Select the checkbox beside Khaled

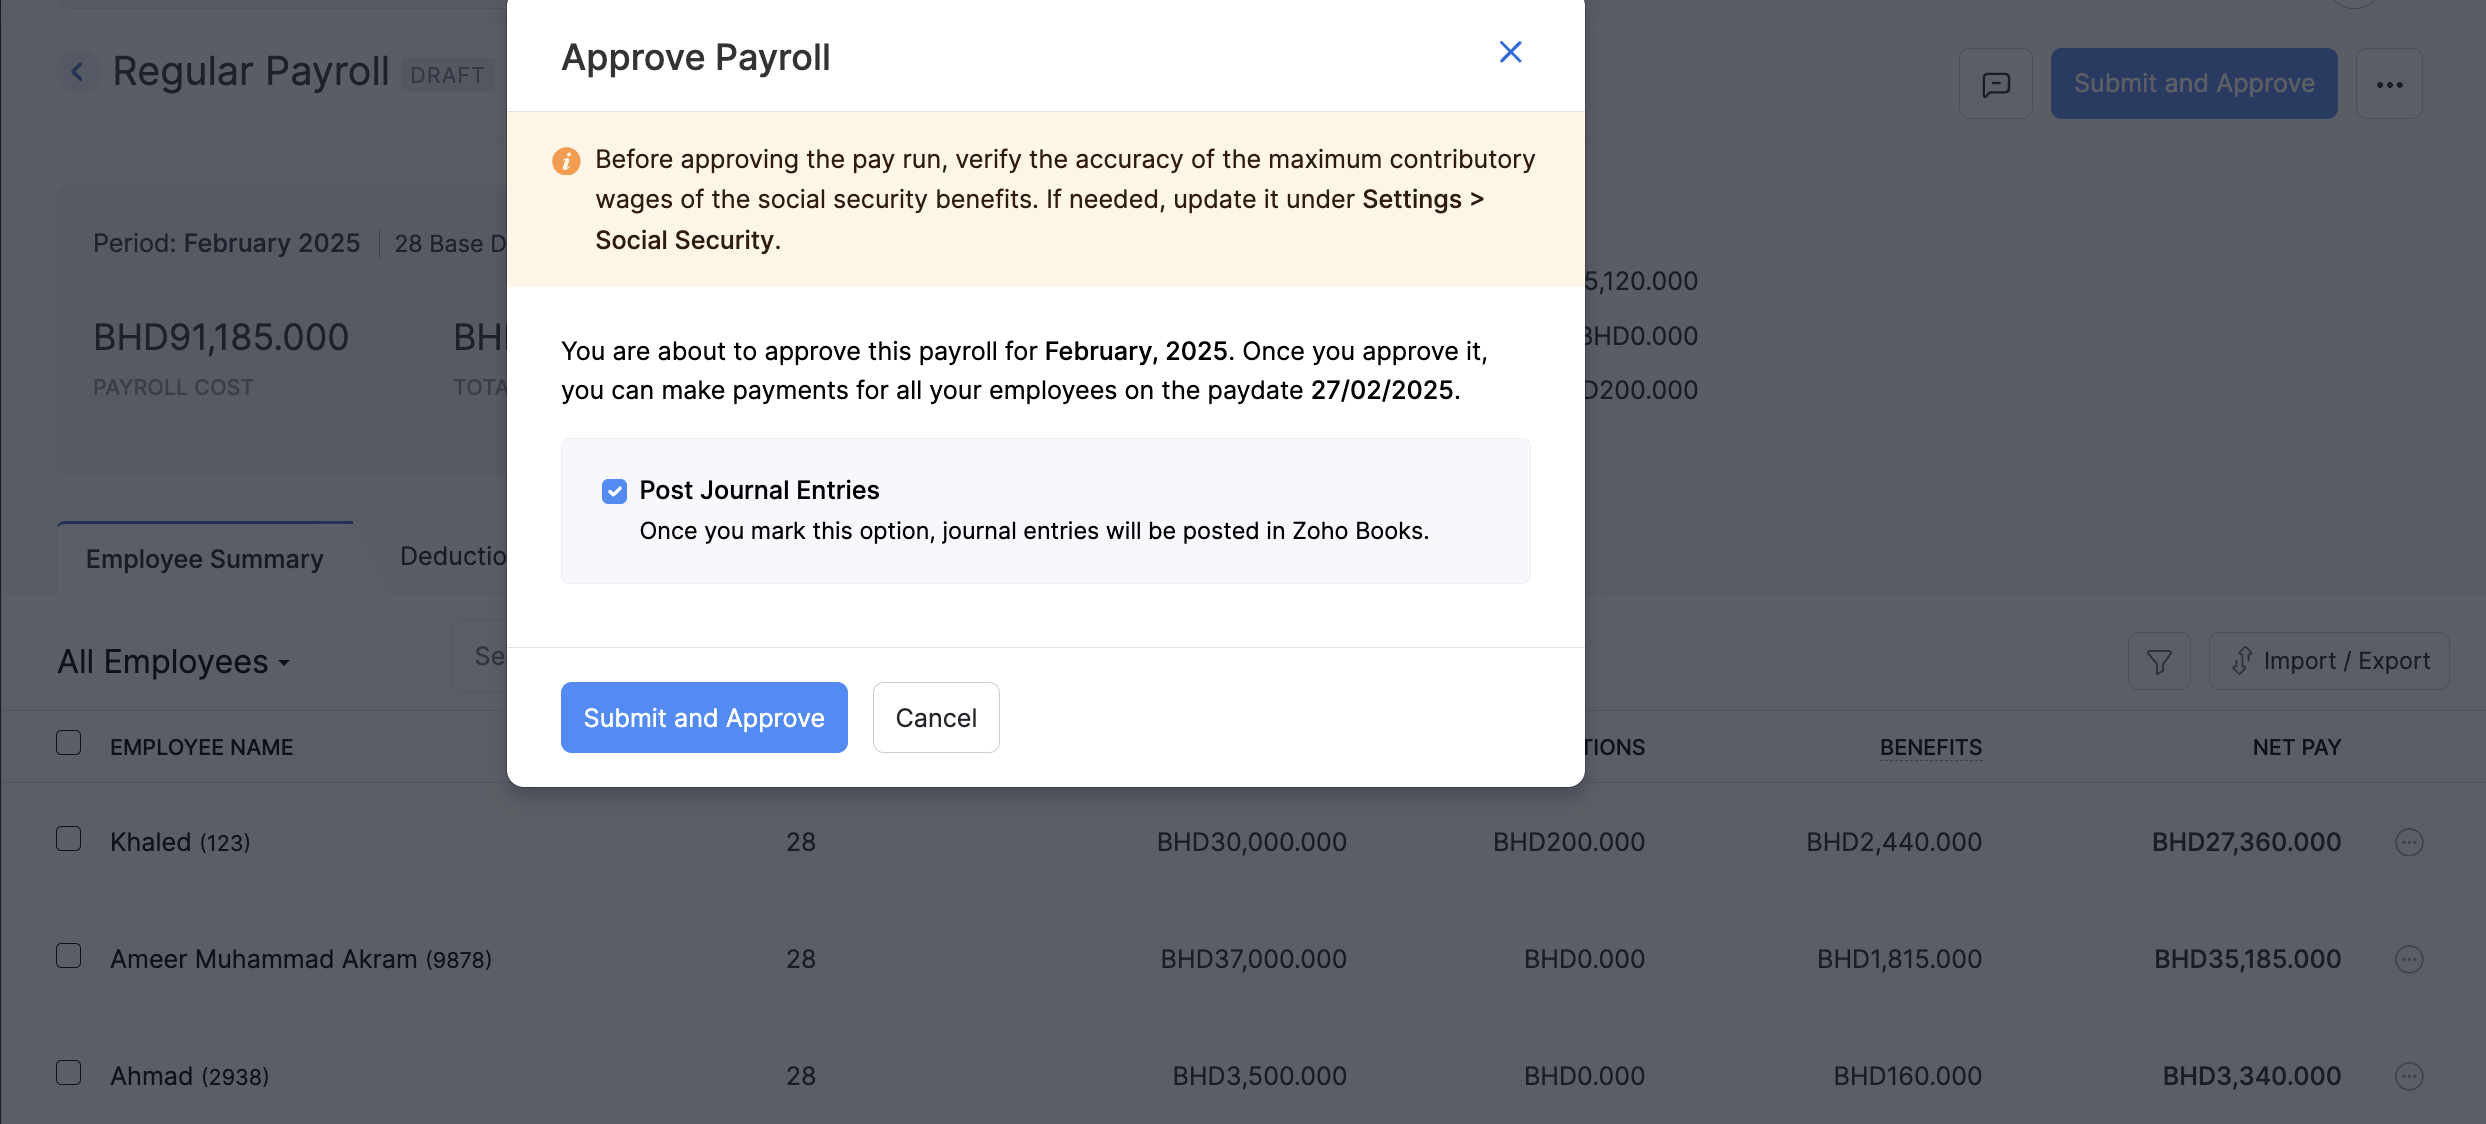click(67, 838)
